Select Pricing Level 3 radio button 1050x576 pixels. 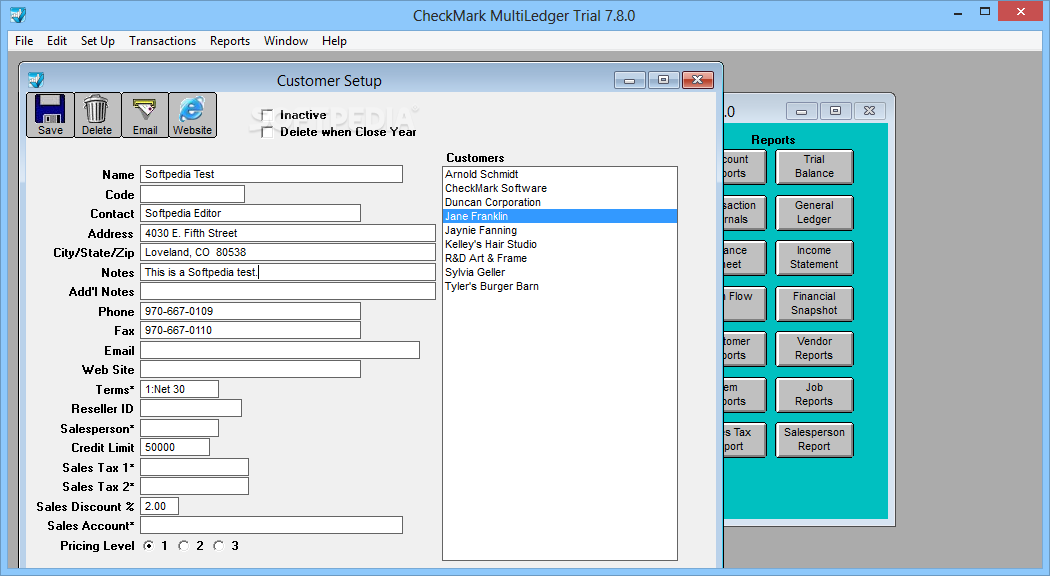click(218, 546)
